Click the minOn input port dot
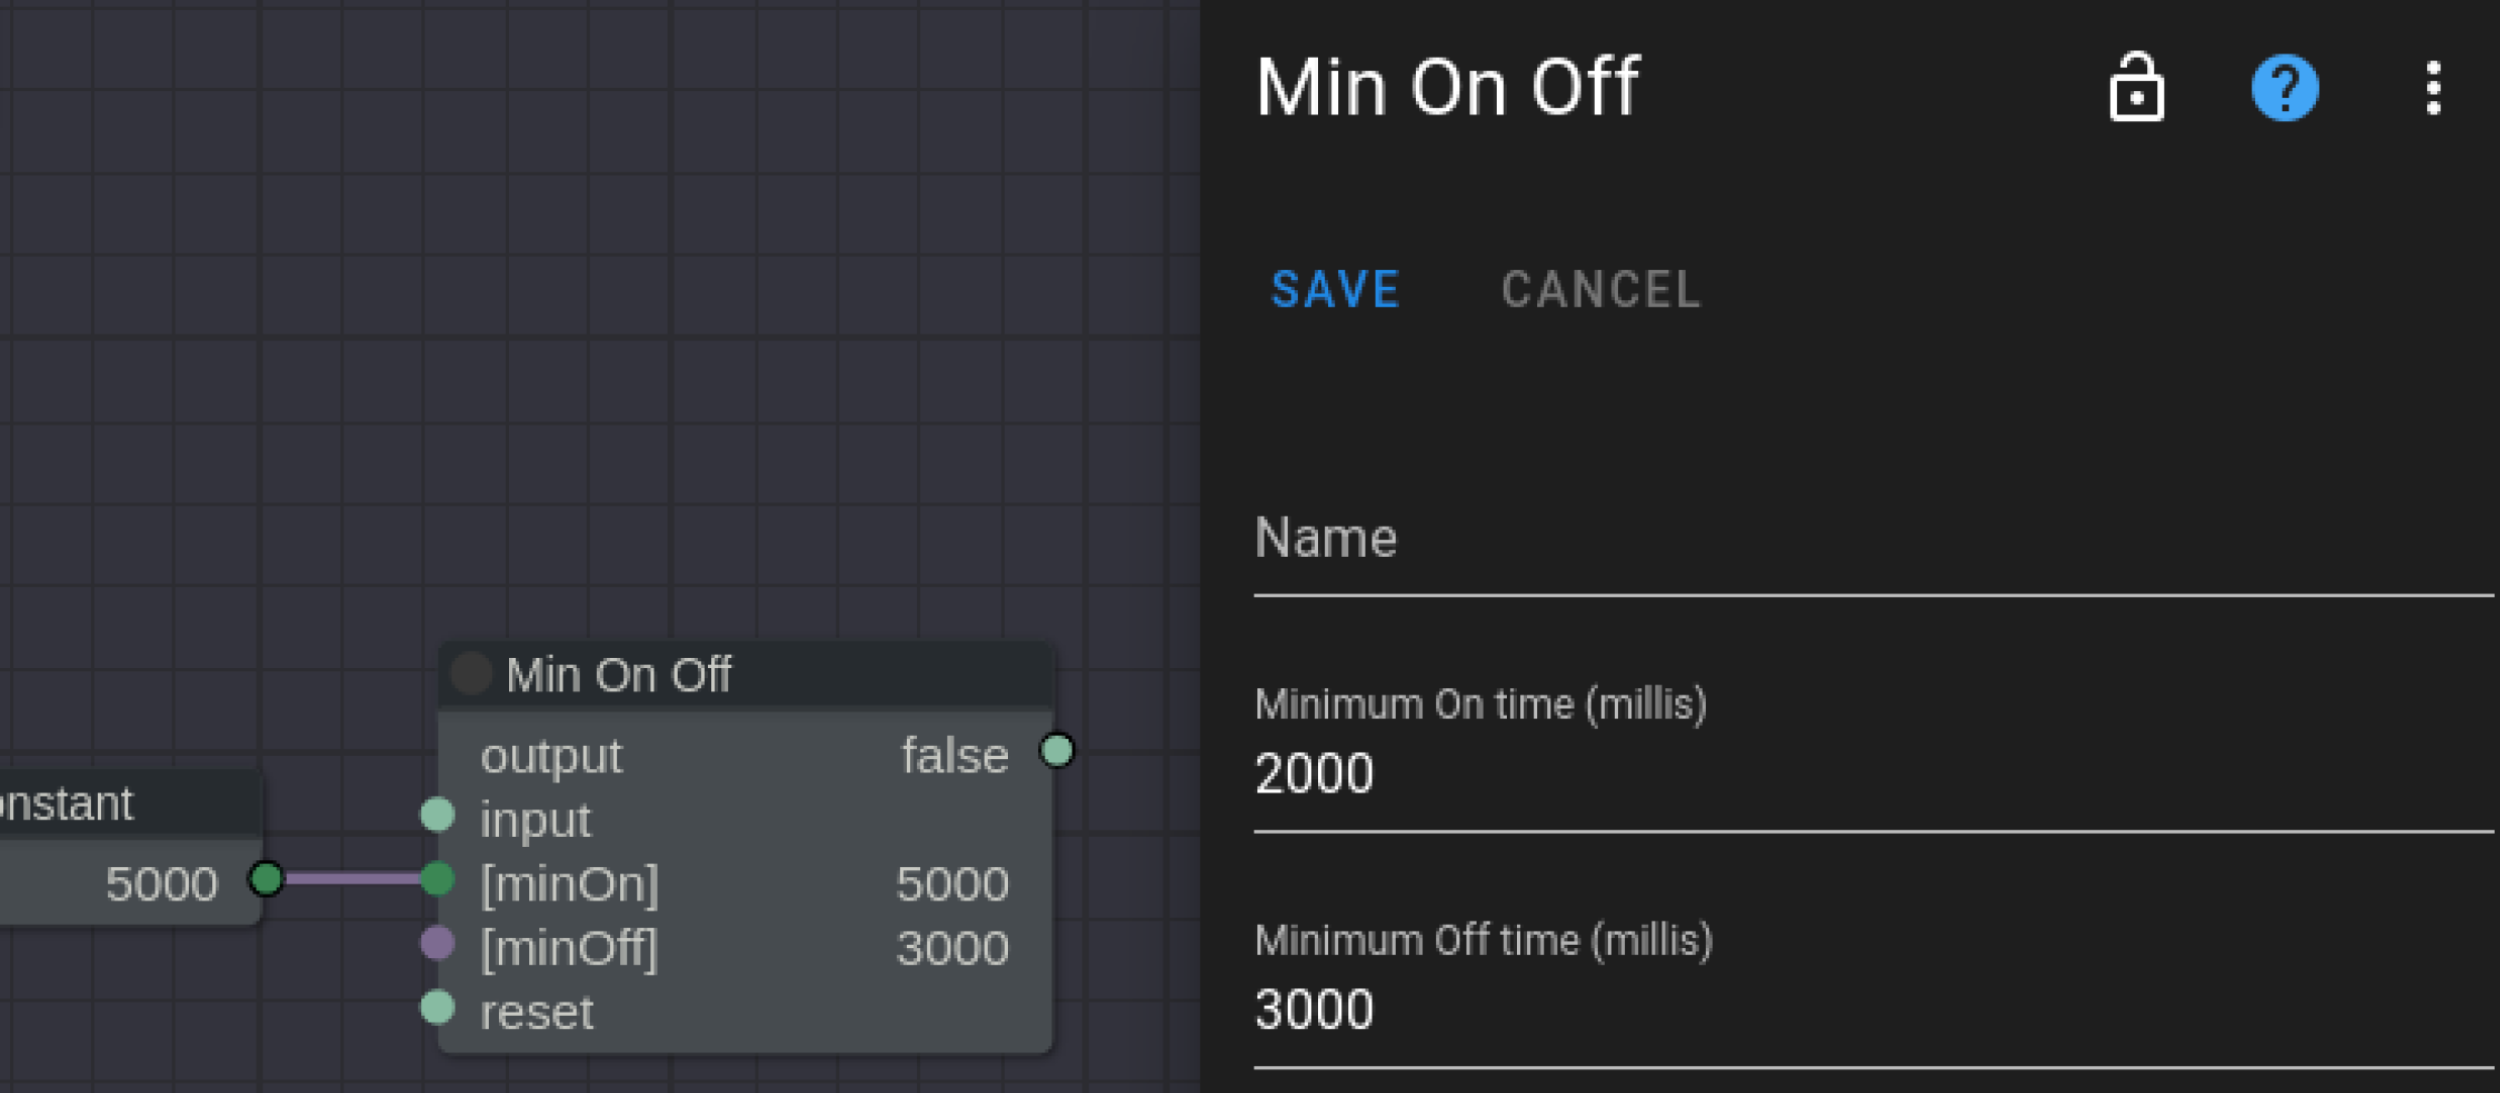Viewport: 2500px width, 1093px height. click(x=437, y=879)
